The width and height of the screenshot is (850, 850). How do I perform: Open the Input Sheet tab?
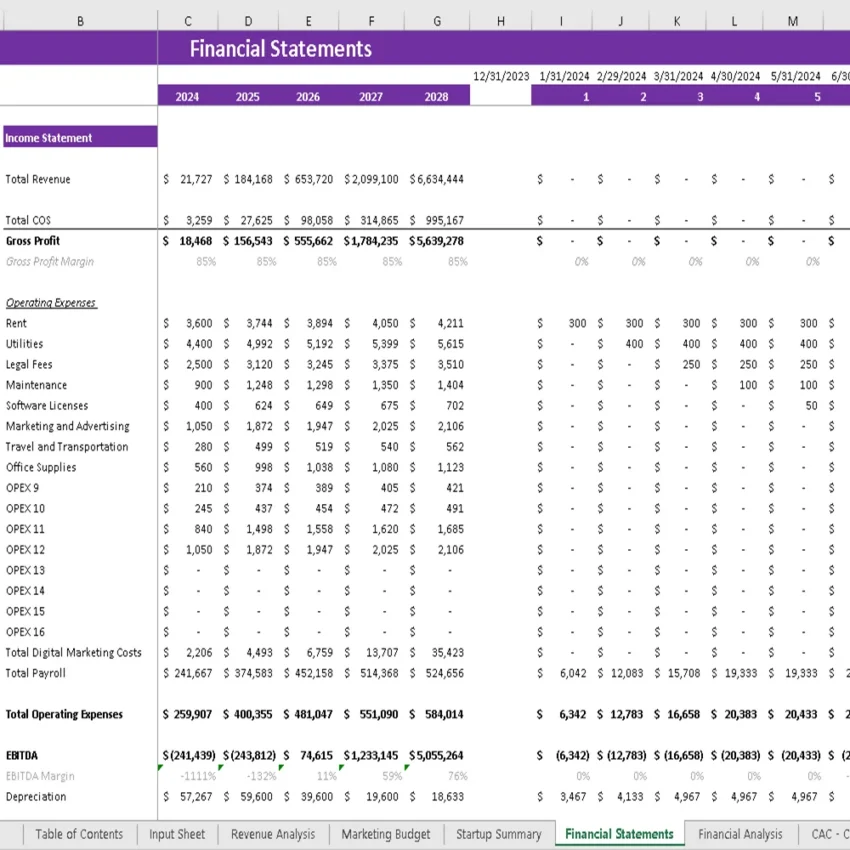(177, 834)
